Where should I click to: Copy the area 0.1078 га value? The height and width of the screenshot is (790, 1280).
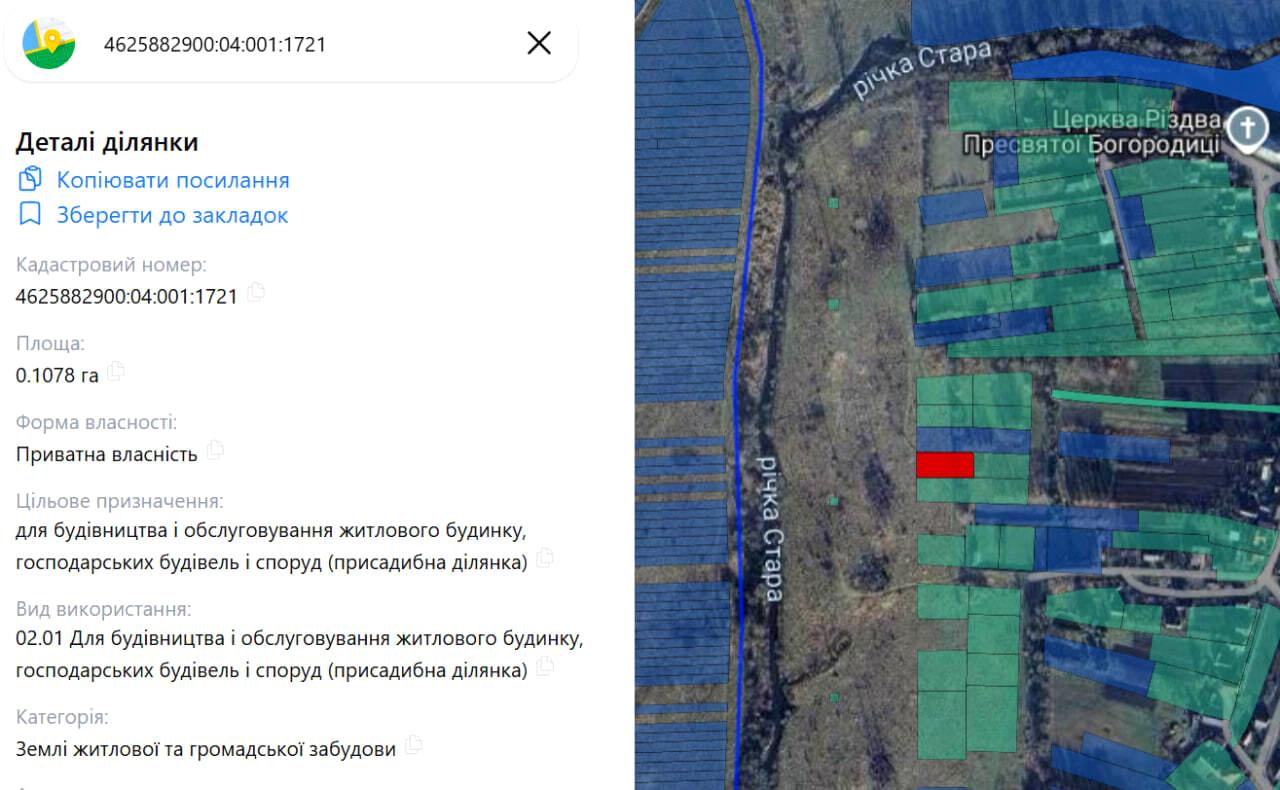coord(116,372)
